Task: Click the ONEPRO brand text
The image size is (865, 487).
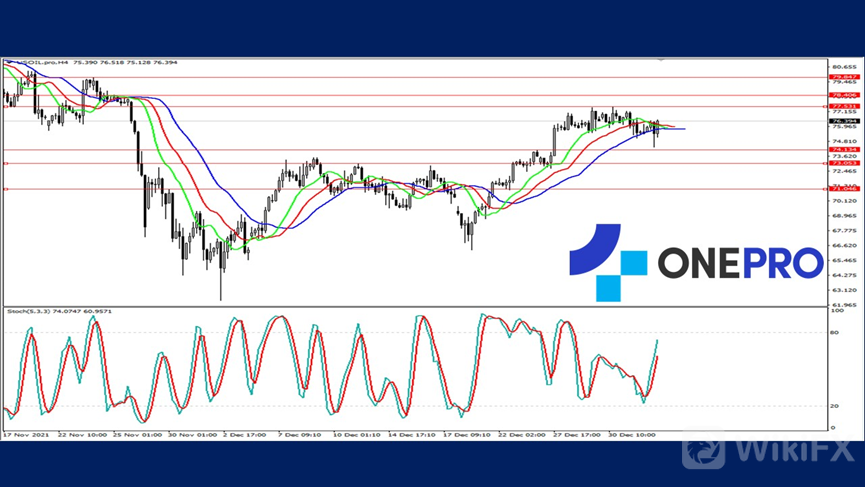Action: (740, 263)
